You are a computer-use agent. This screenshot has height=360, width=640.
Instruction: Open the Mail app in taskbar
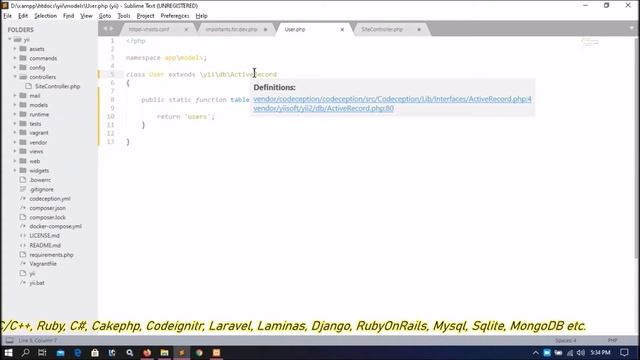click(x=60, y=353)
